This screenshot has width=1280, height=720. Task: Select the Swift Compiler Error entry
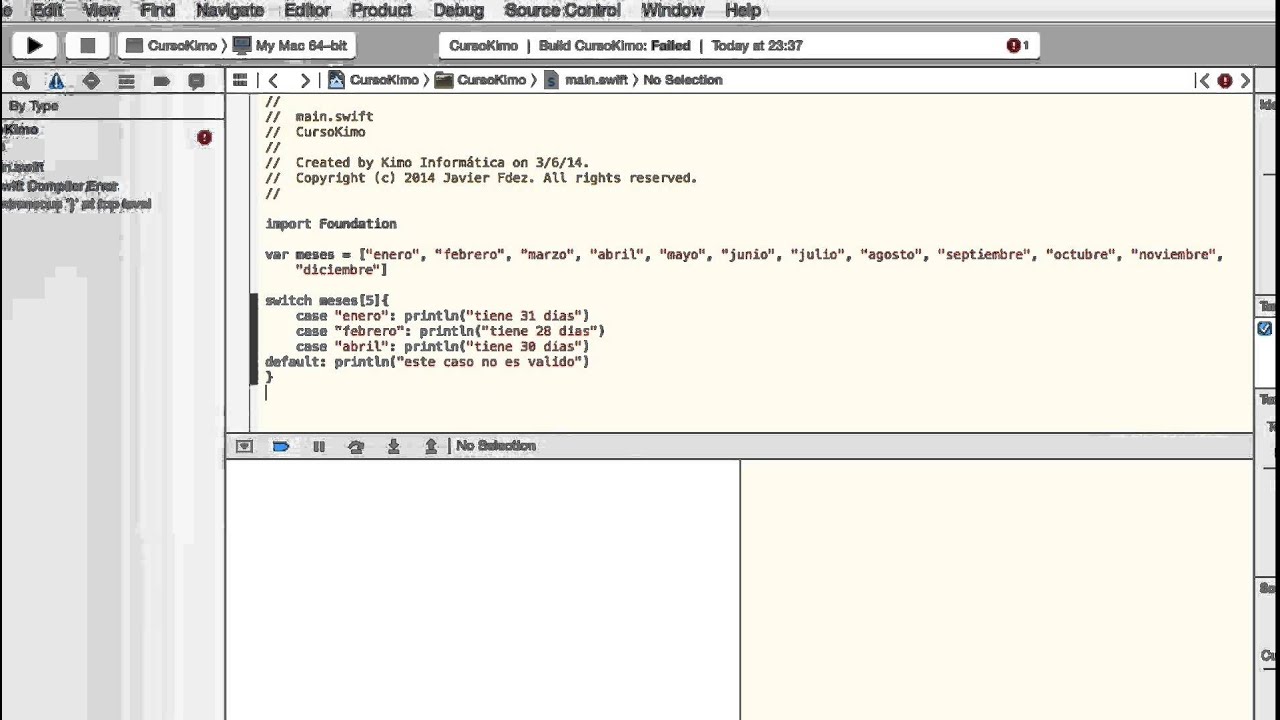[x=60, y=186]
